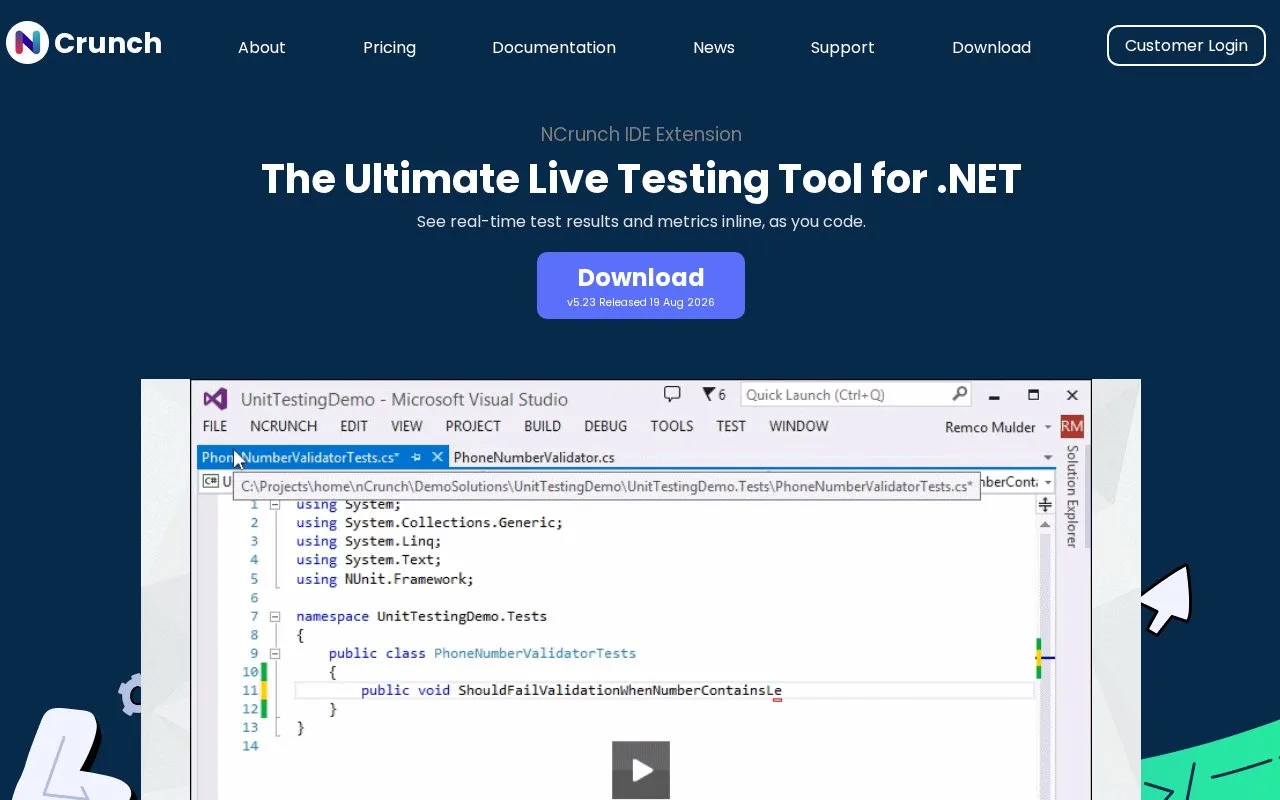Click the TEST menu in the video
The height and width of the screenshot is (800, 1280).
731,426
